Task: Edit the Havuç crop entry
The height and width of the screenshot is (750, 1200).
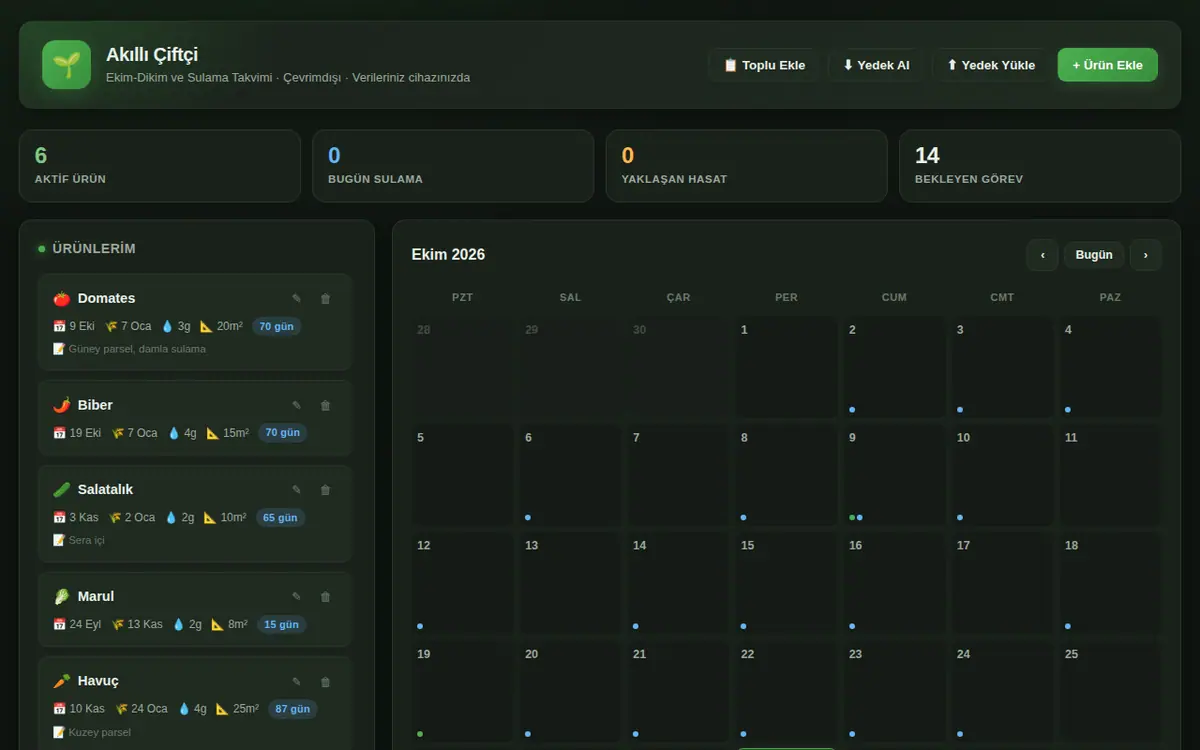Action: (296, 681)
